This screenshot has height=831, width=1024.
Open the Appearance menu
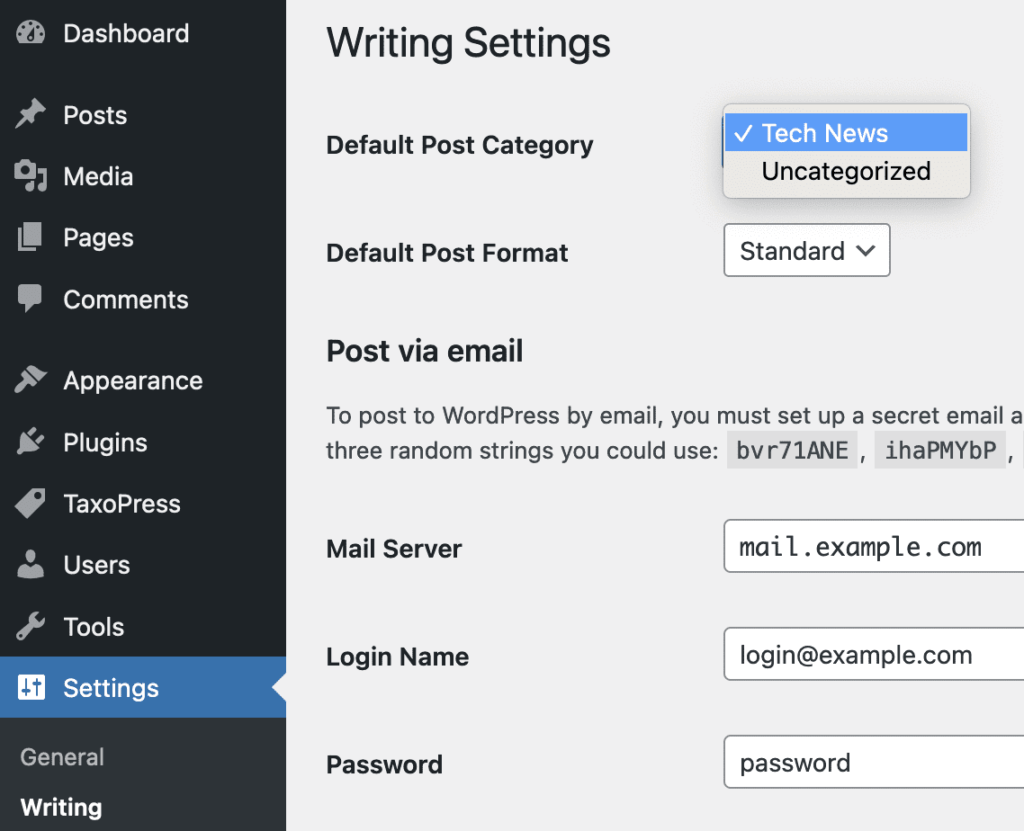click(143, 380)
